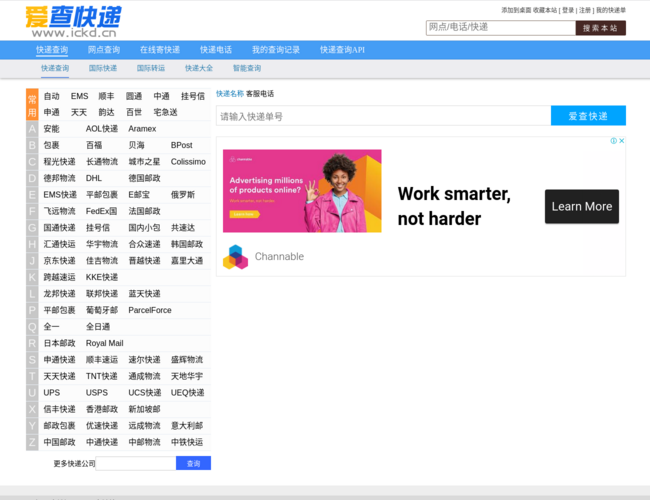
Task: Select the 快递查询 main nav item
Action: [x=52, y=50]
